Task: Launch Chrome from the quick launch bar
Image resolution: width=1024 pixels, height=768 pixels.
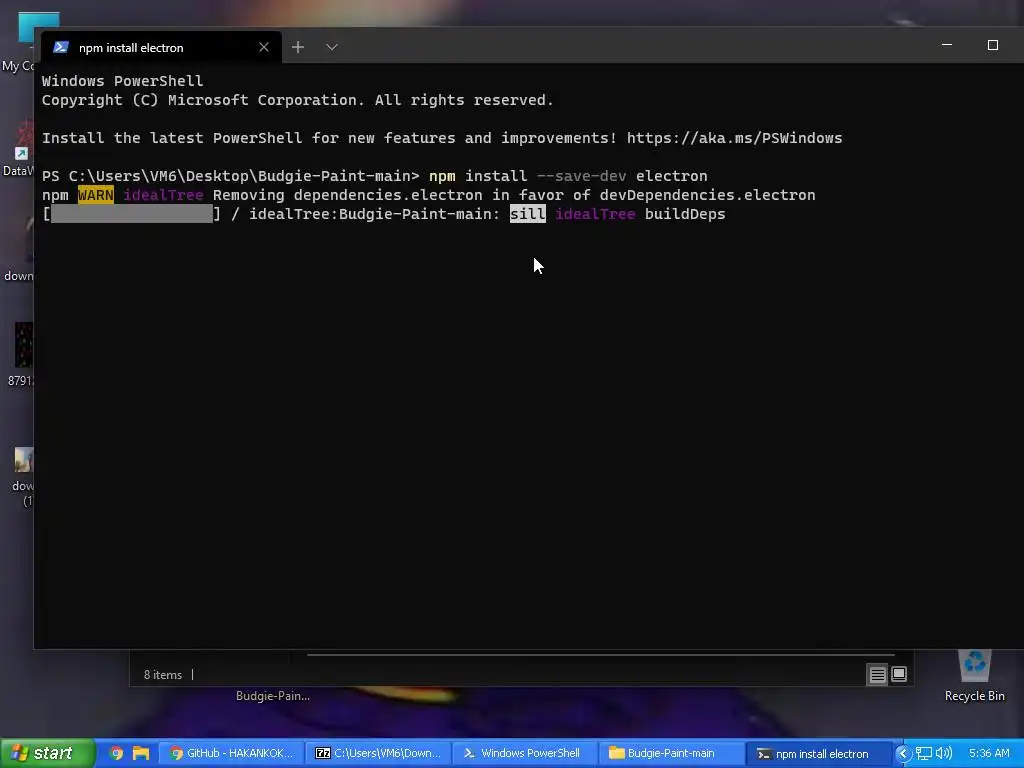Action: 117,753
